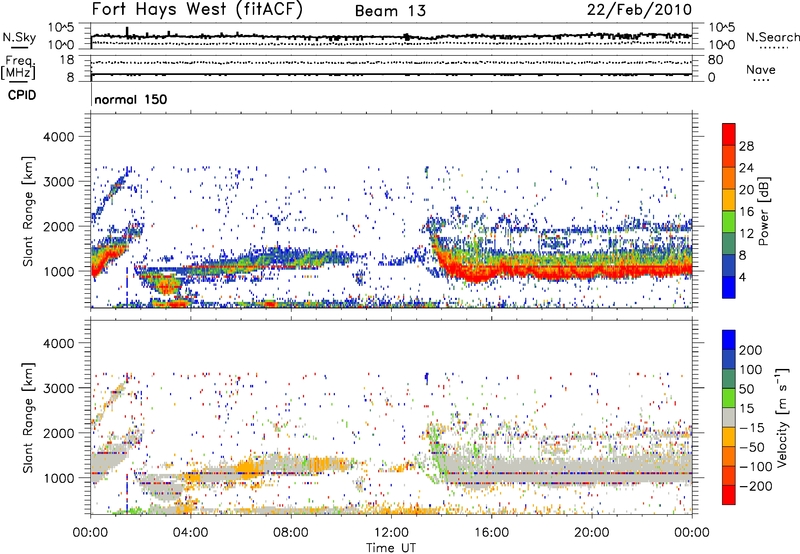Click the 'Nave' legend label
The image size is (800, 554).
point(761,70)
